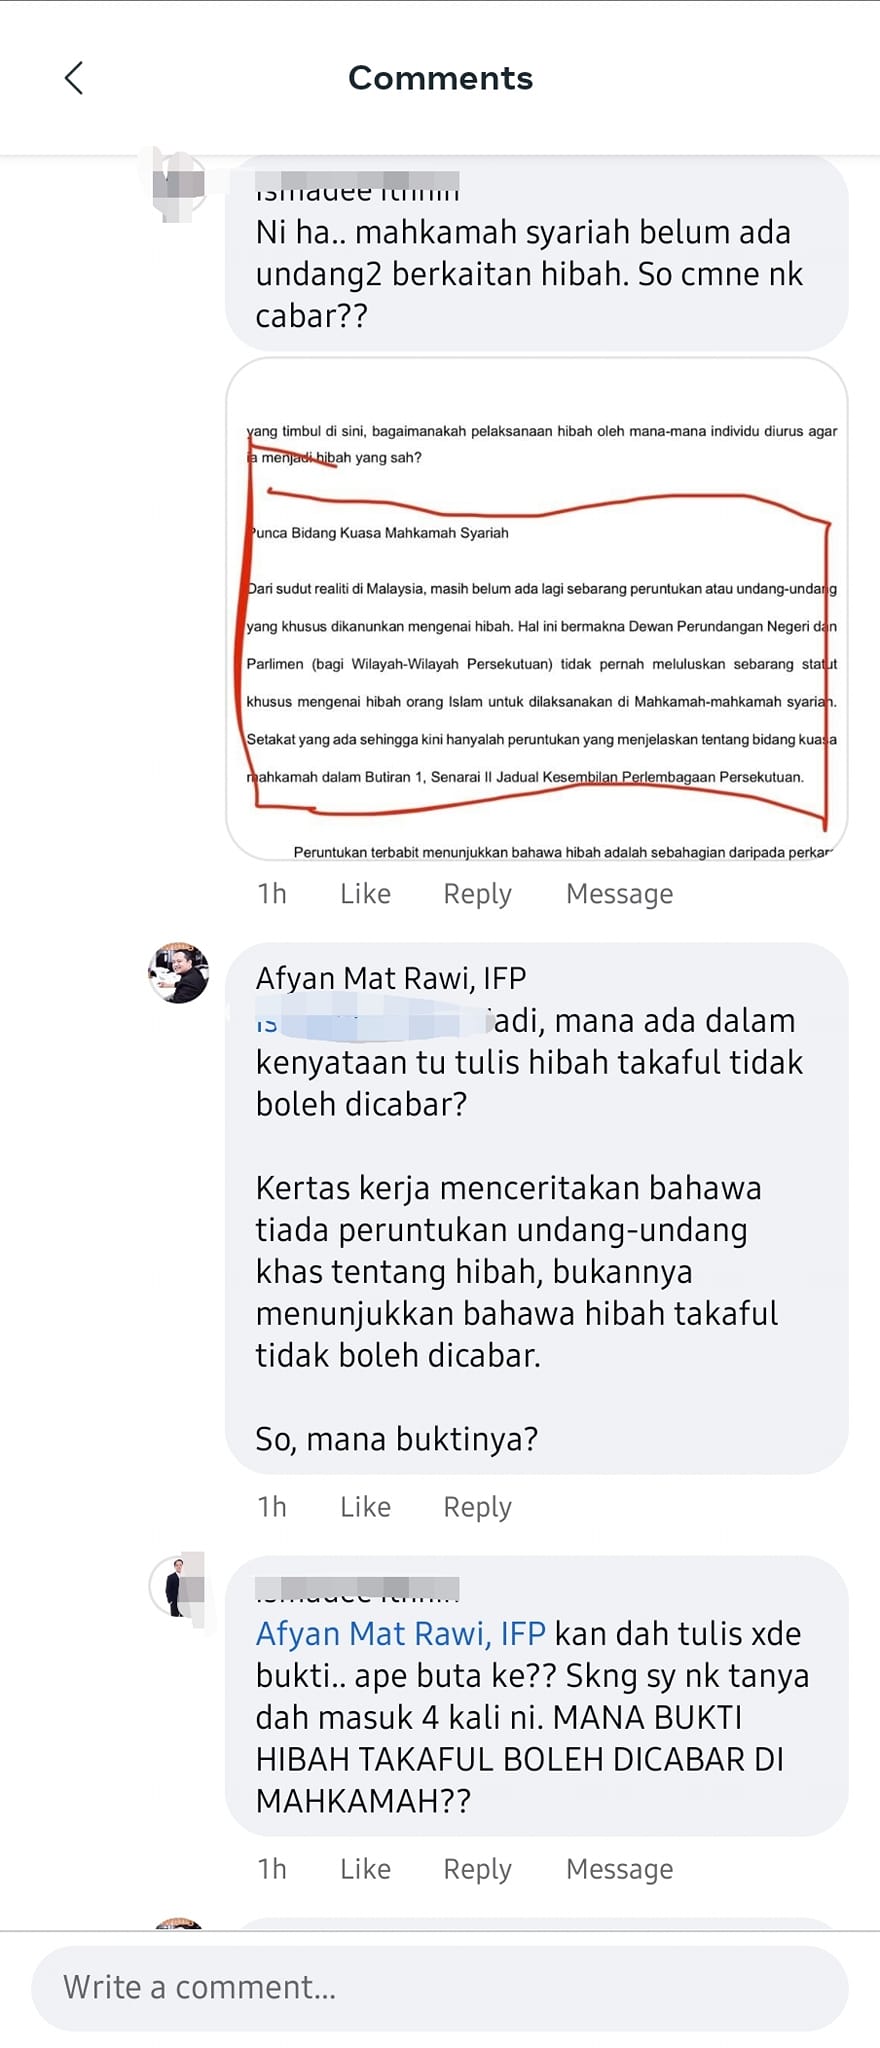Open avatar beside third comment
The image size is (880, 2048).
[179, 1586]
